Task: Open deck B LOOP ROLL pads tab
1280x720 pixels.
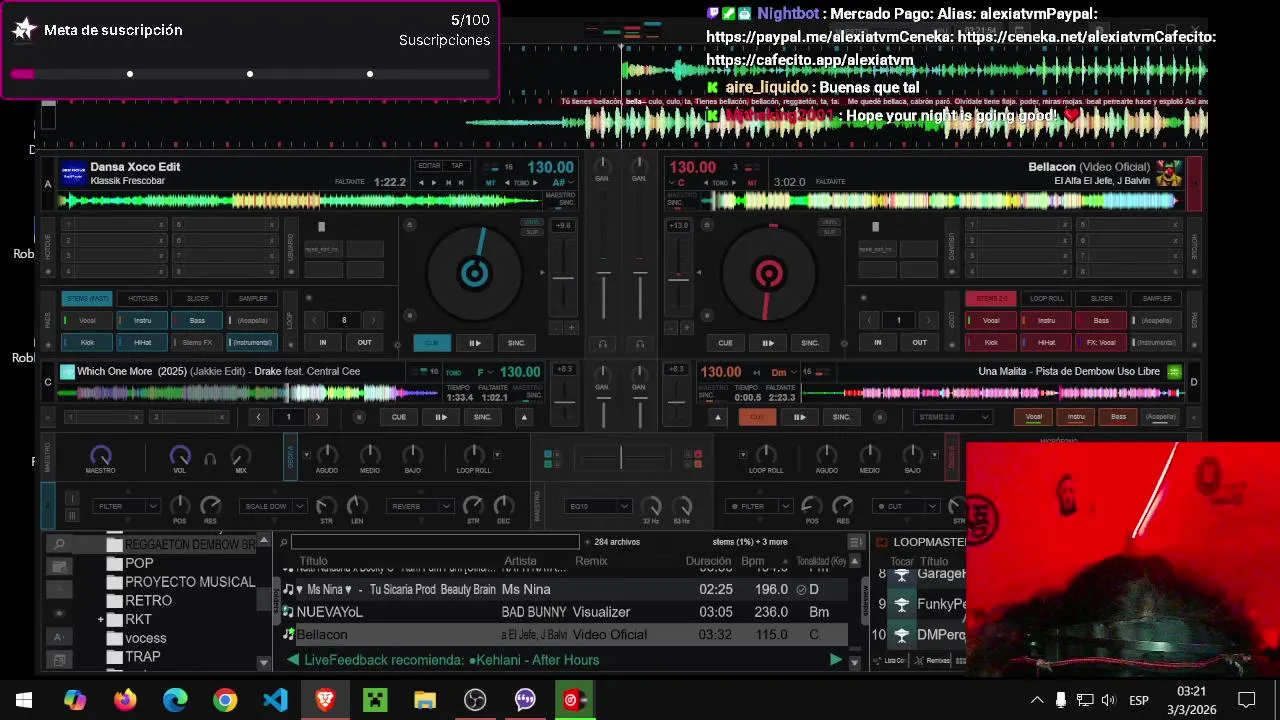Action: click(x=1047, y=298)
